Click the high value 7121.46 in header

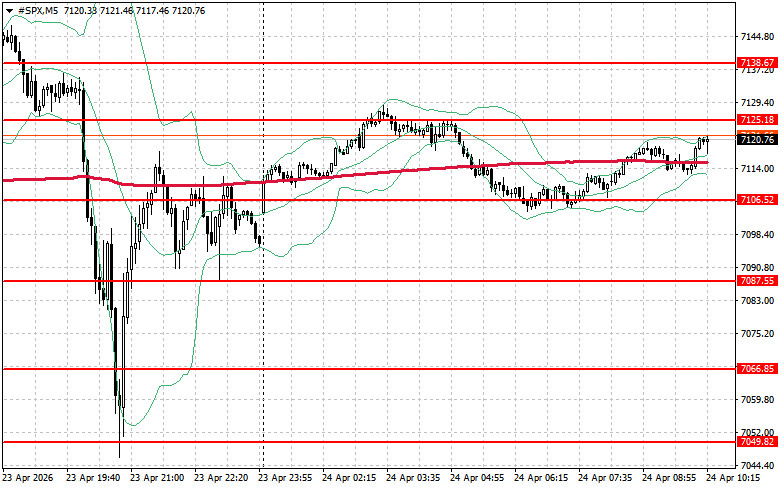[117, 11]
